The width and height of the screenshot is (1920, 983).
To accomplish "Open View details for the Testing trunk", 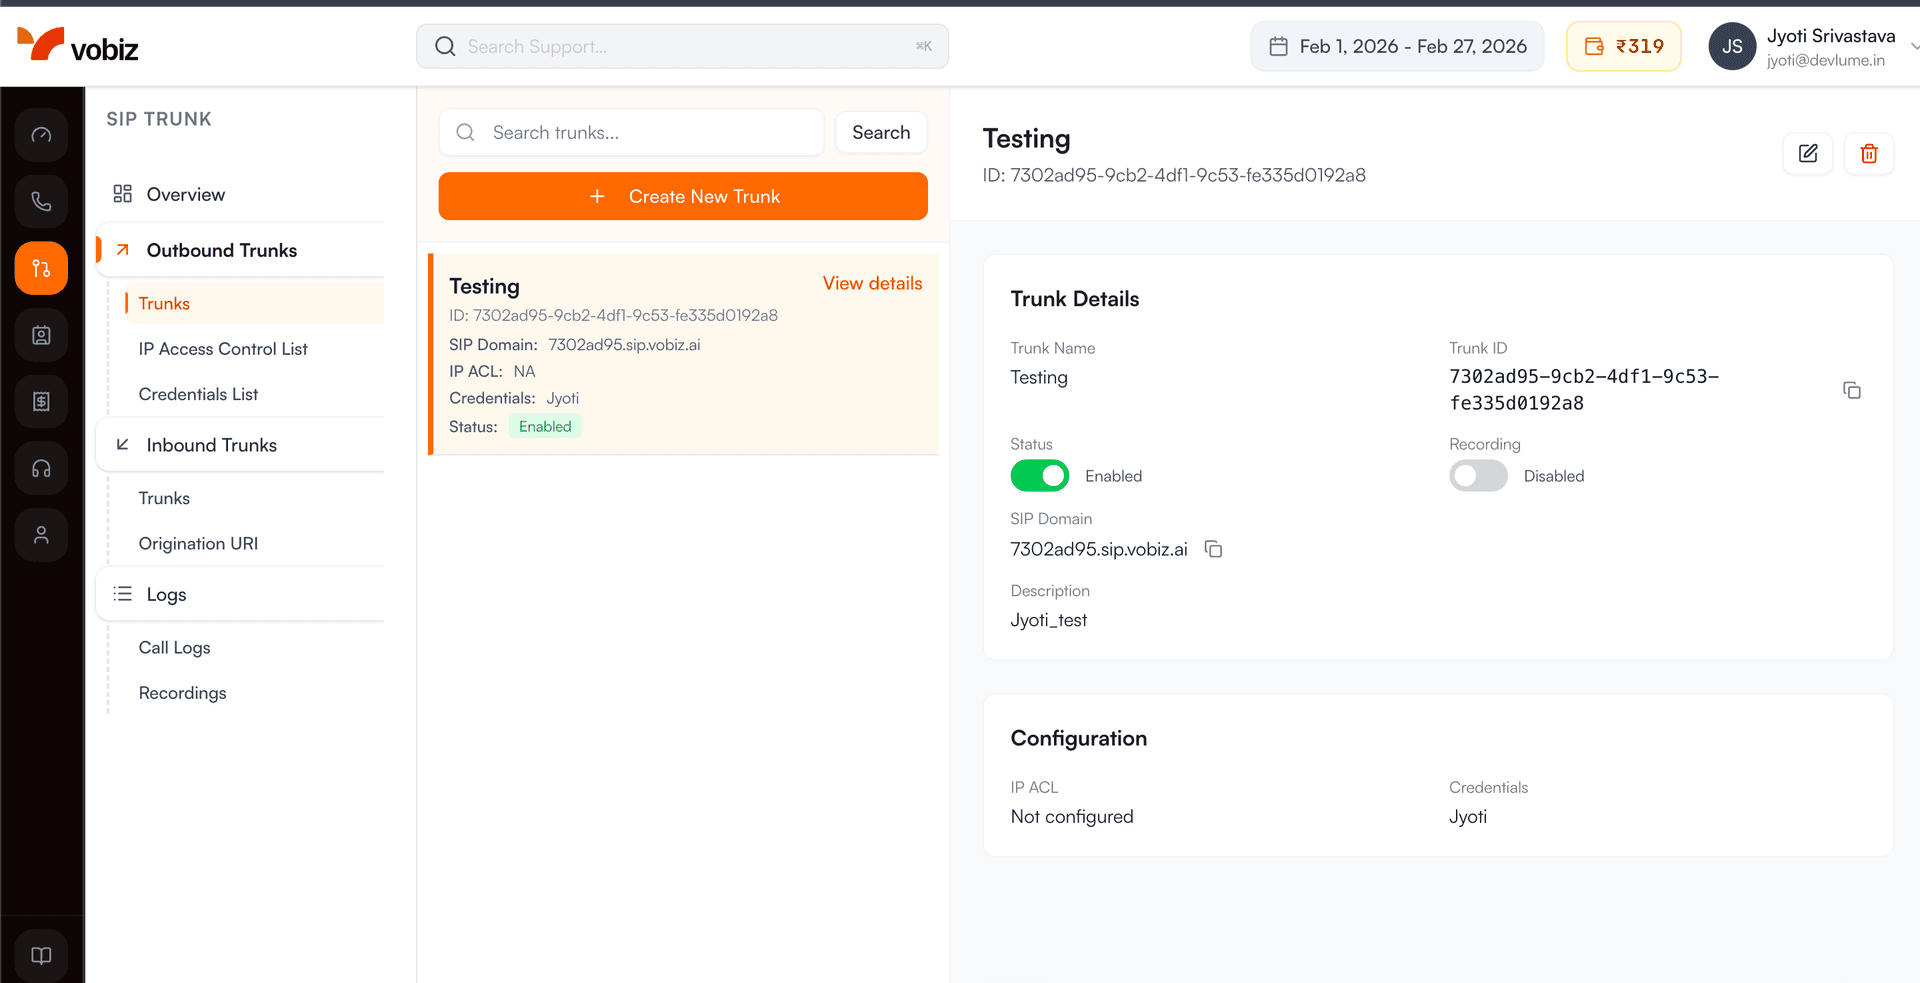I will 872,283.
